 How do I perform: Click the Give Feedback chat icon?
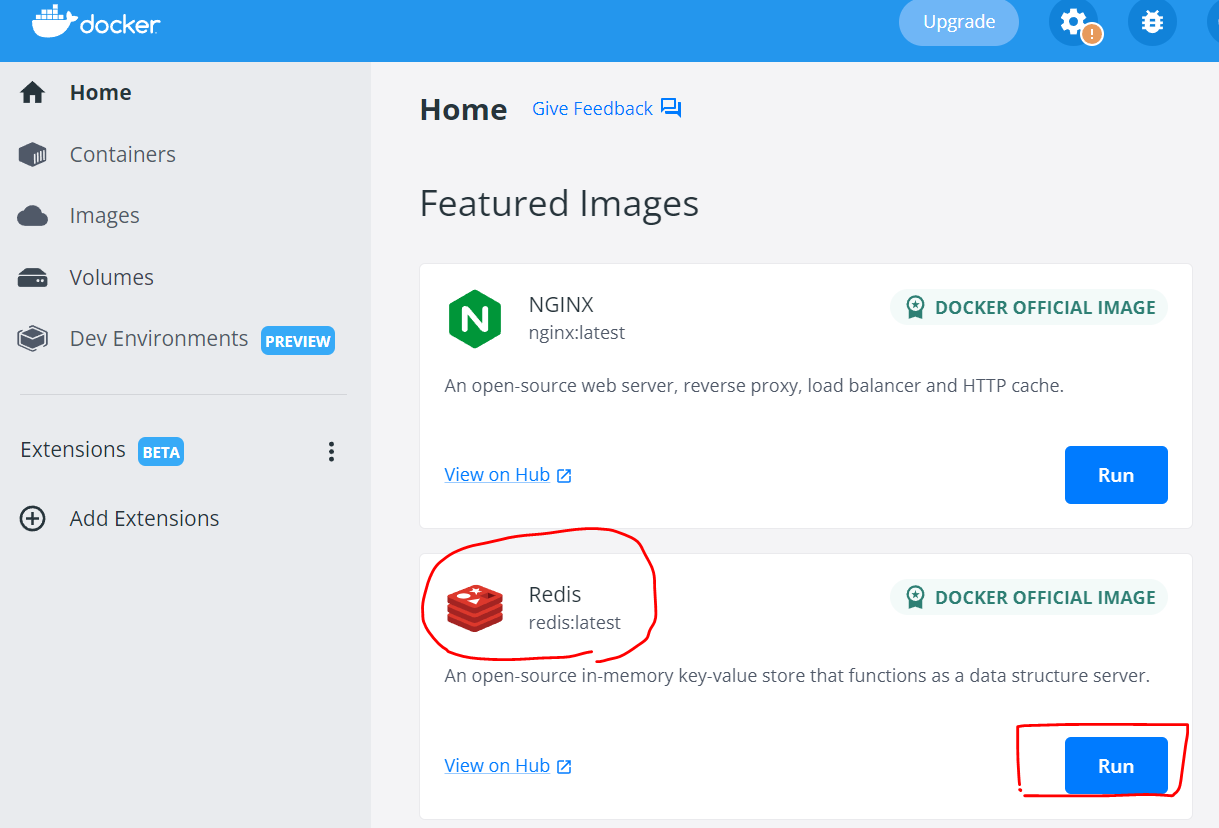pos(671,109)
